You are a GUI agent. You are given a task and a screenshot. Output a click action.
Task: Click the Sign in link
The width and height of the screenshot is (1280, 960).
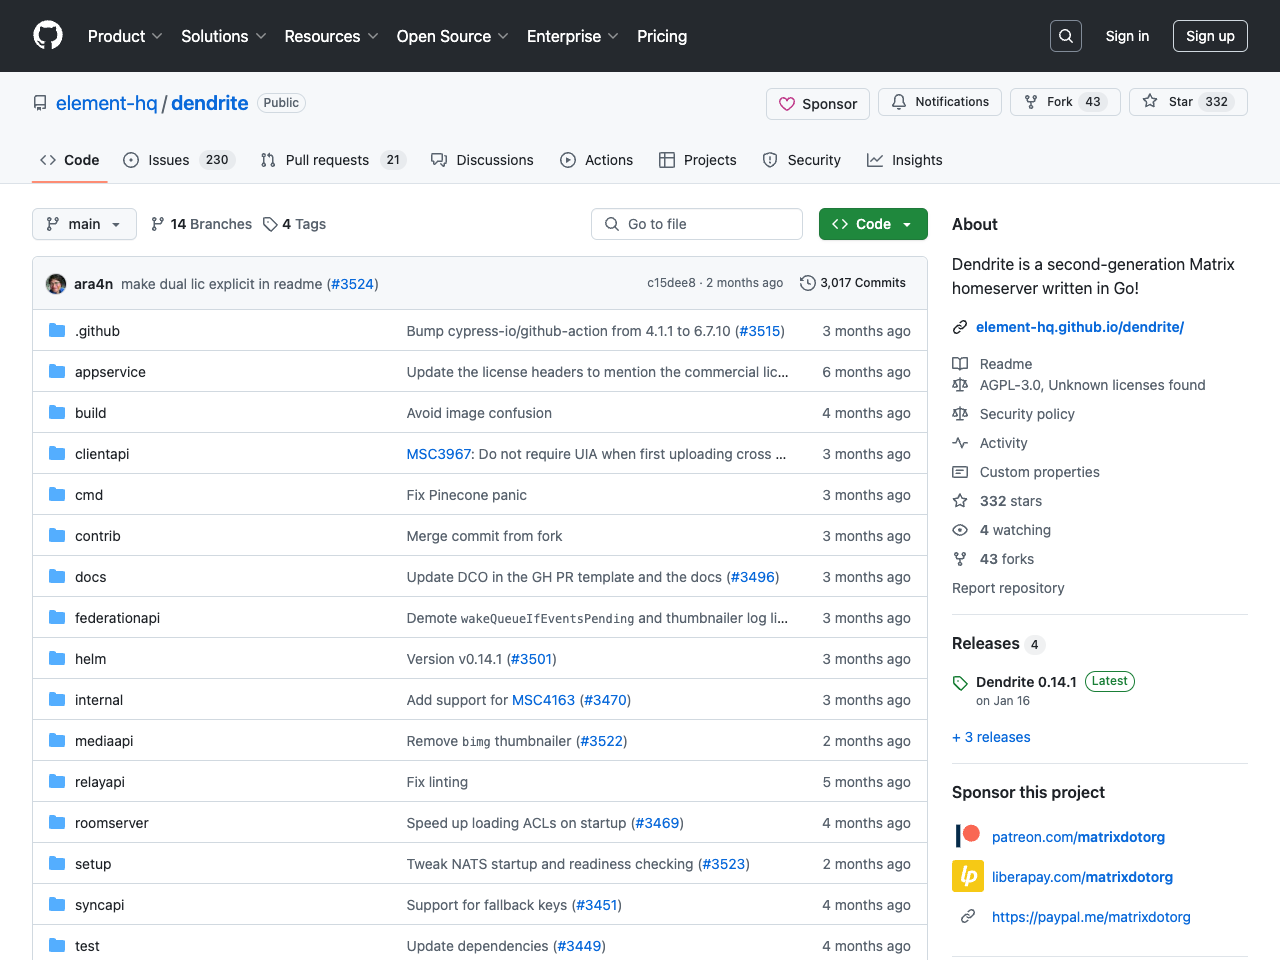click(1127, 36)
